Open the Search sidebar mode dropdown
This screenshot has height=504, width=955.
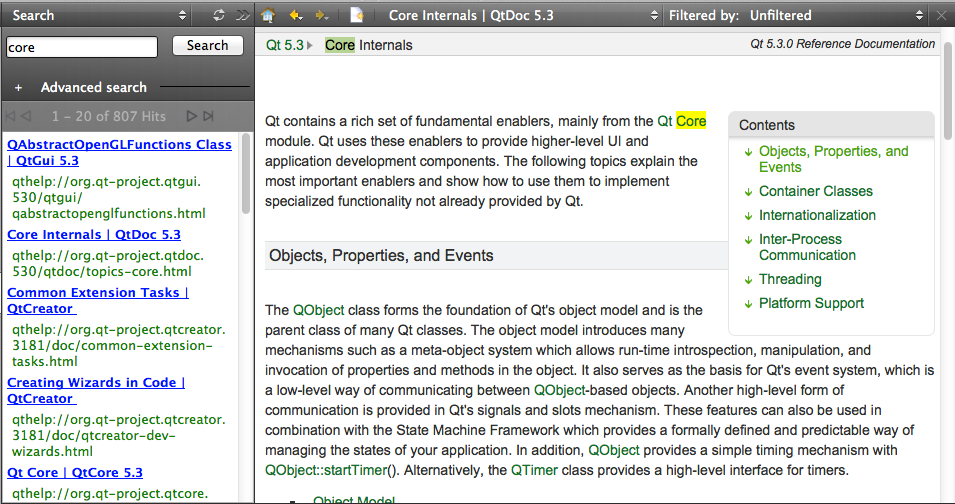click(x=181, y=15)
